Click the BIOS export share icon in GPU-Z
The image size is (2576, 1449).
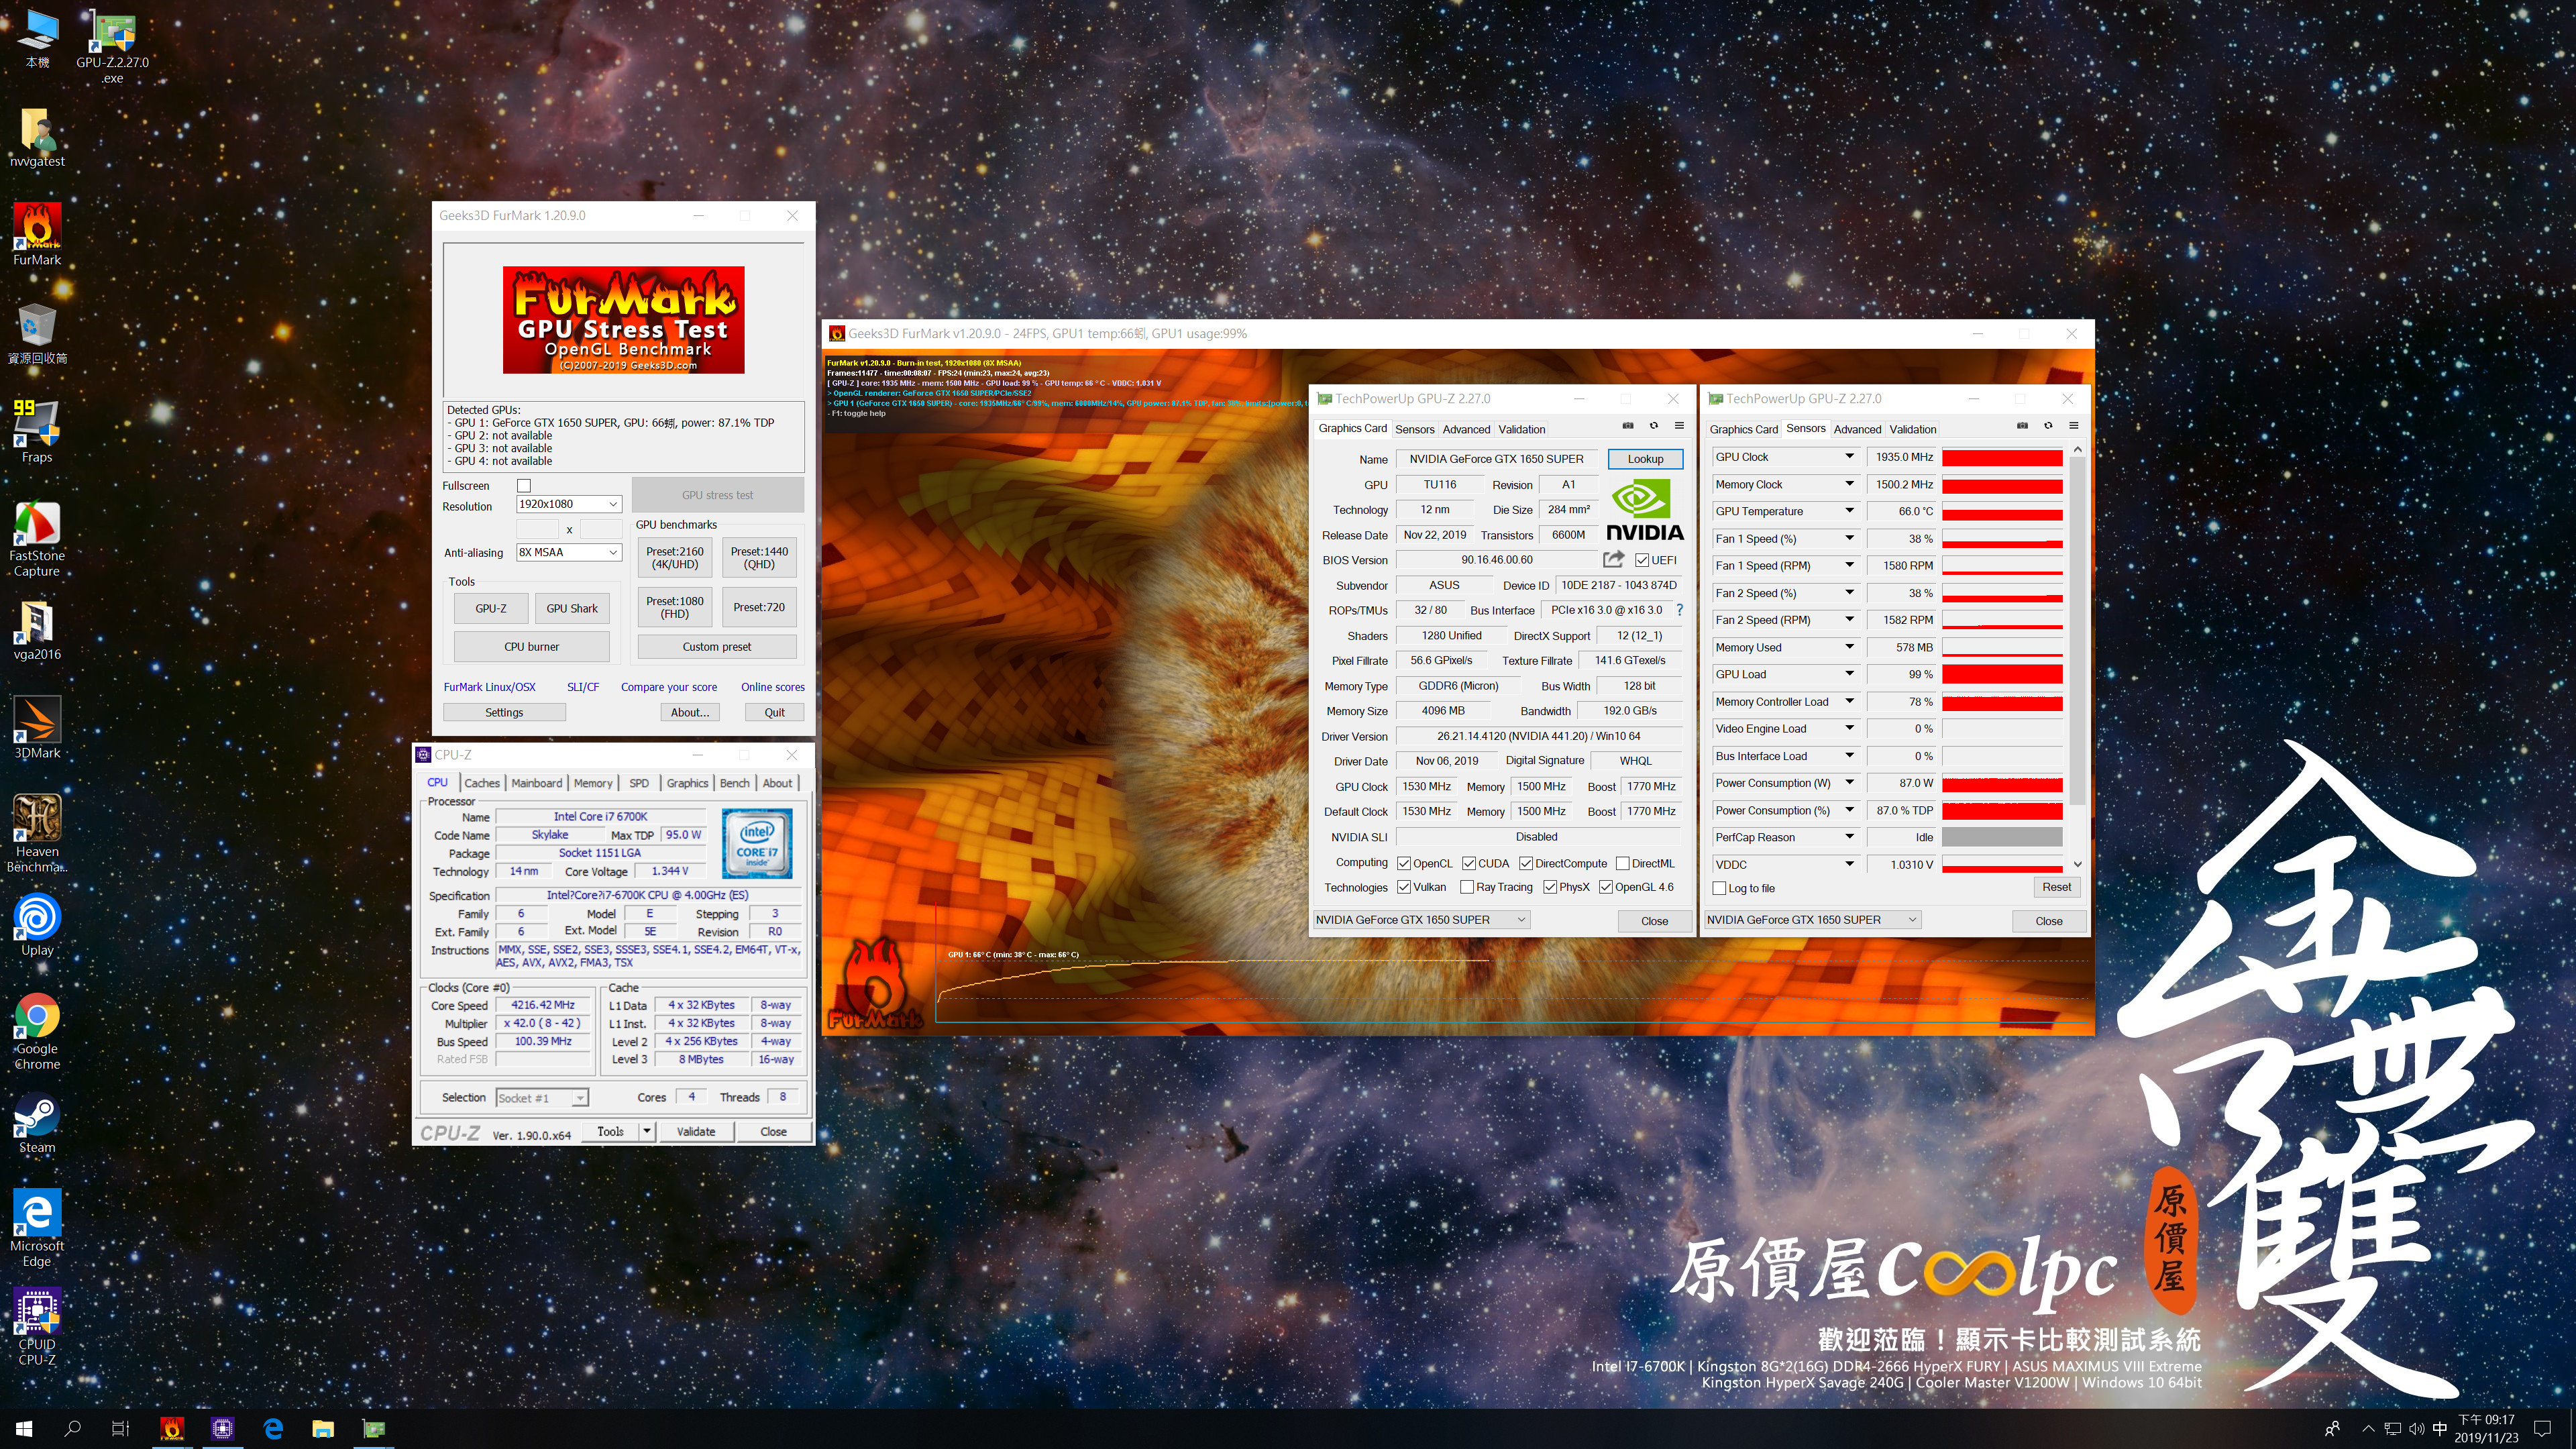point(1613,559)
